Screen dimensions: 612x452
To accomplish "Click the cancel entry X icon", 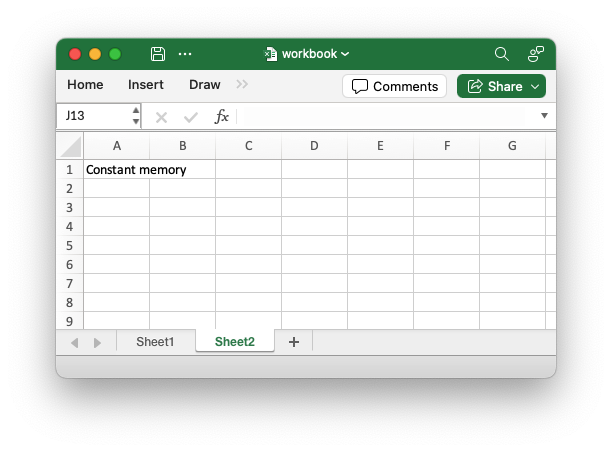I will pyautogui.click(x=161, y=117).
